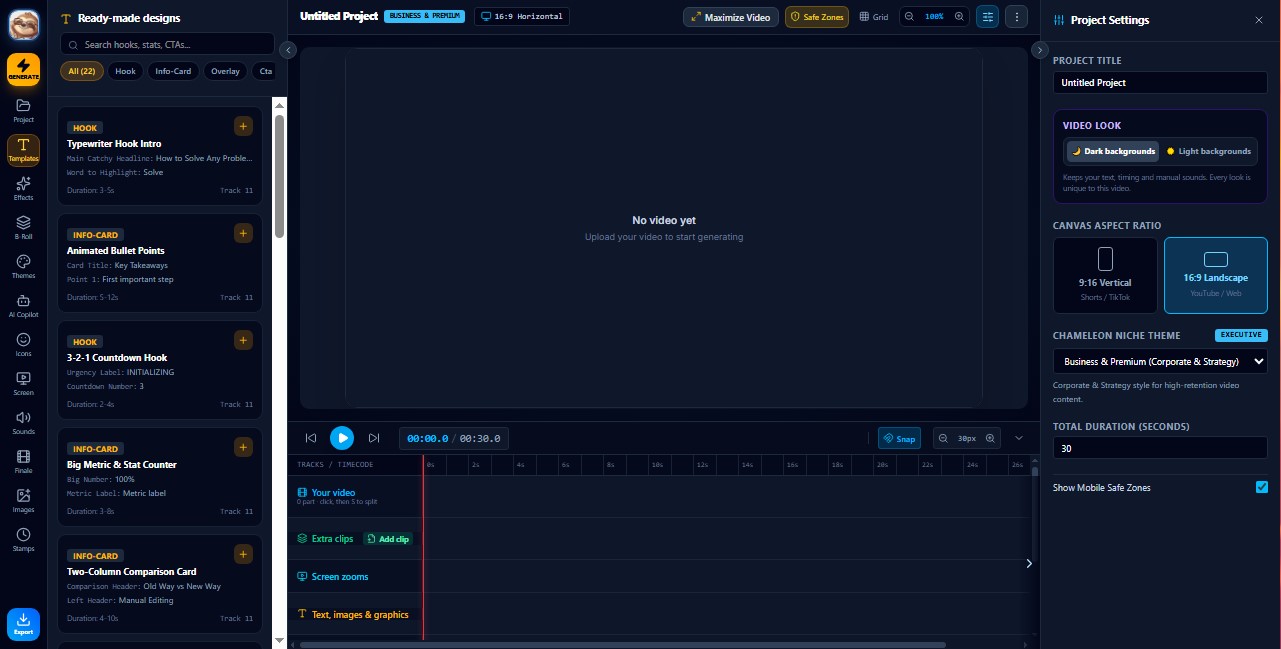Open the Sounds panel
The width and height of the screenshot is (1281, 649).
[x=23, y=422]
